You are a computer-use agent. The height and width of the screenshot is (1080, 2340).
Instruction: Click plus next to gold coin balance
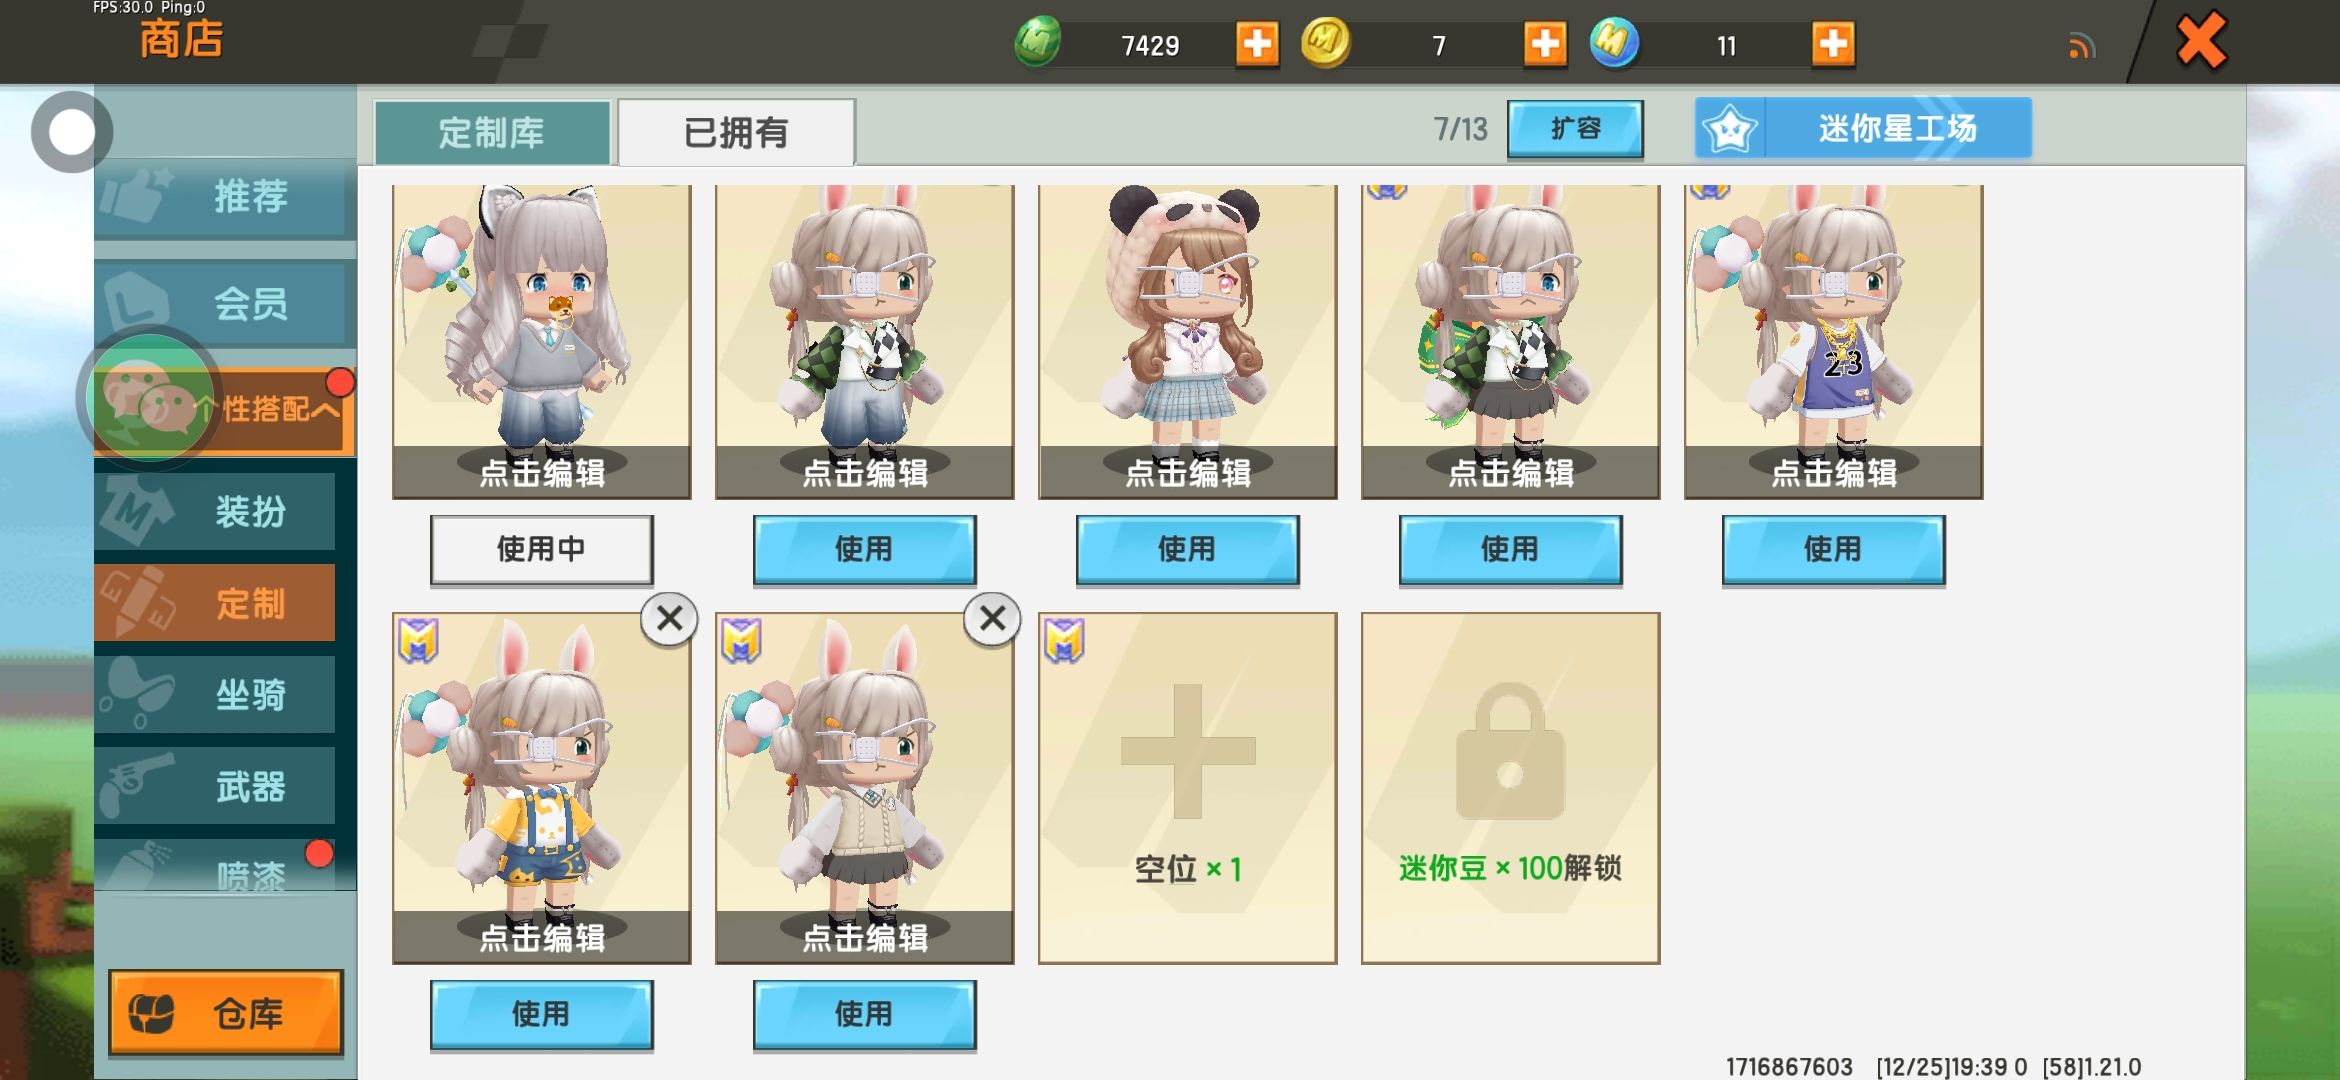pyautogui.click(x=1545, y=45)
